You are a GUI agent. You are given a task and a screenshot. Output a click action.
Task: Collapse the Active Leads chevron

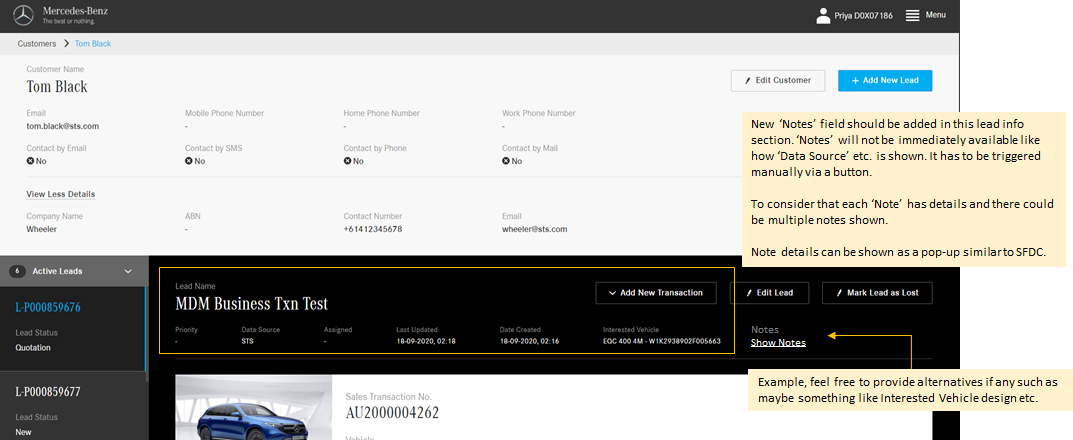click(x=128, y=272)
